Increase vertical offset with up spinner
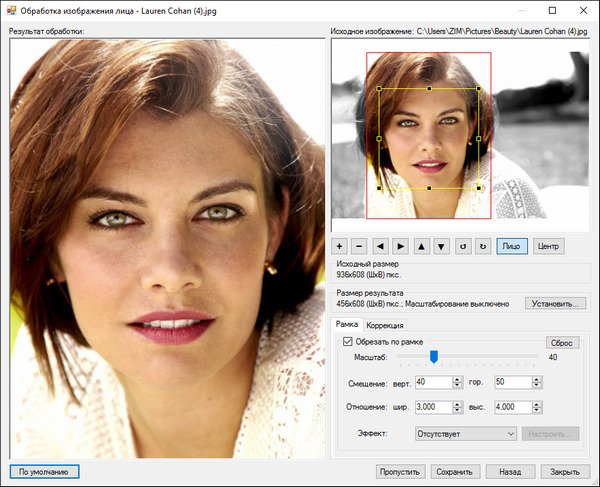Screen dimensions: 600x487 coord(457,379)
